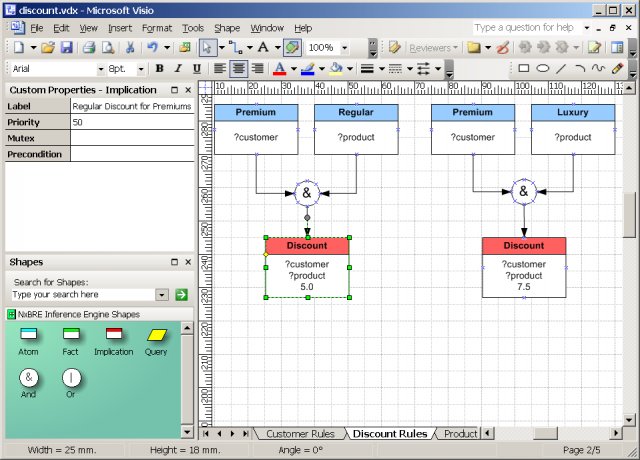Image resolution: width=640 pixels, height=460 pixels.
Task: Choose the And stencil shape
Action: (29, 379)
